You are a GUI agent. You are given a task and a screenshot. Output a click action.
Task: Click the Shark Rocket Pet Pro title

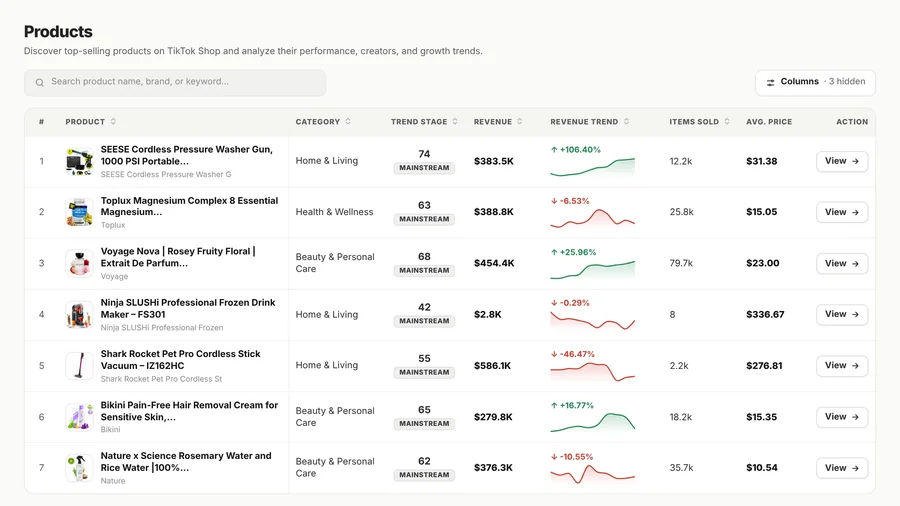(180, 360)
